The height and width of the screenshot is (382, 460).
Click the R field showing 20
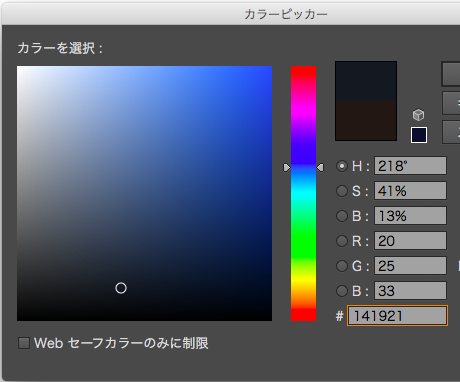point(410,241)
